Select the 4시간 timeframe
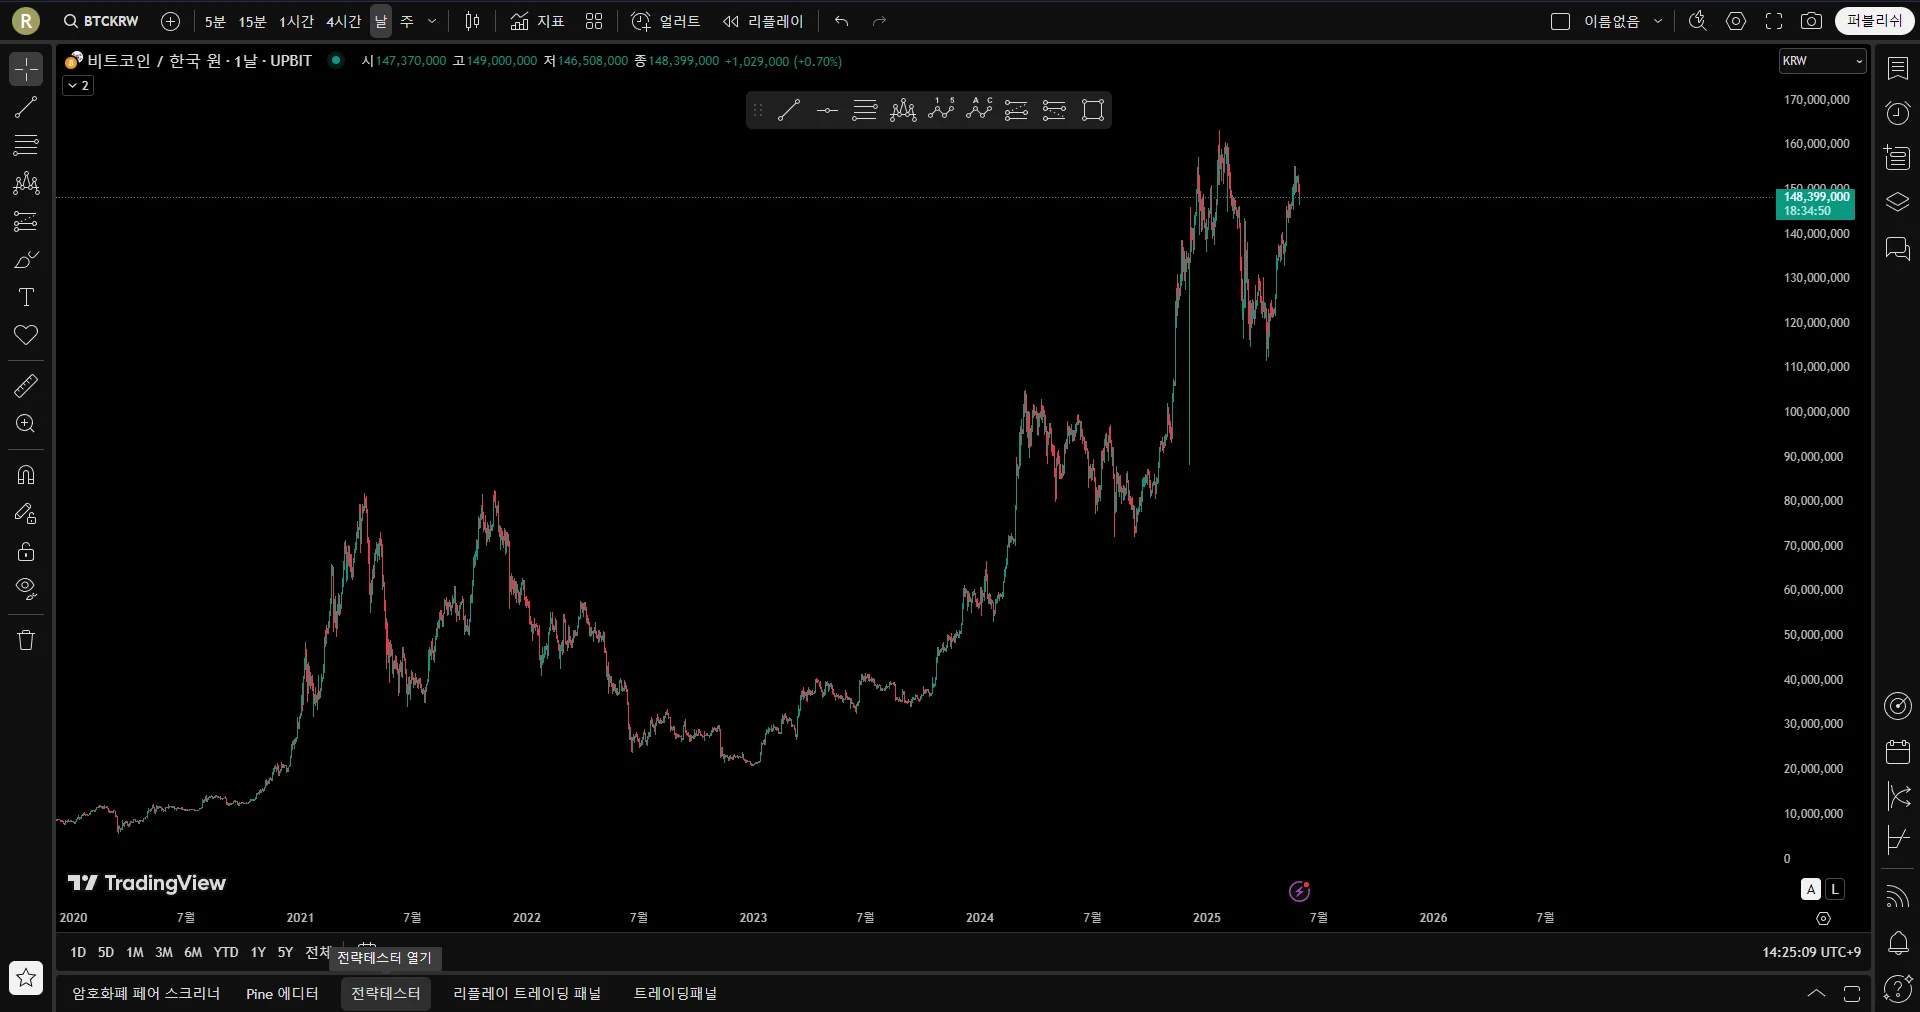The width and height of the screenshot is (1920, 1012). tap(343, 21)
